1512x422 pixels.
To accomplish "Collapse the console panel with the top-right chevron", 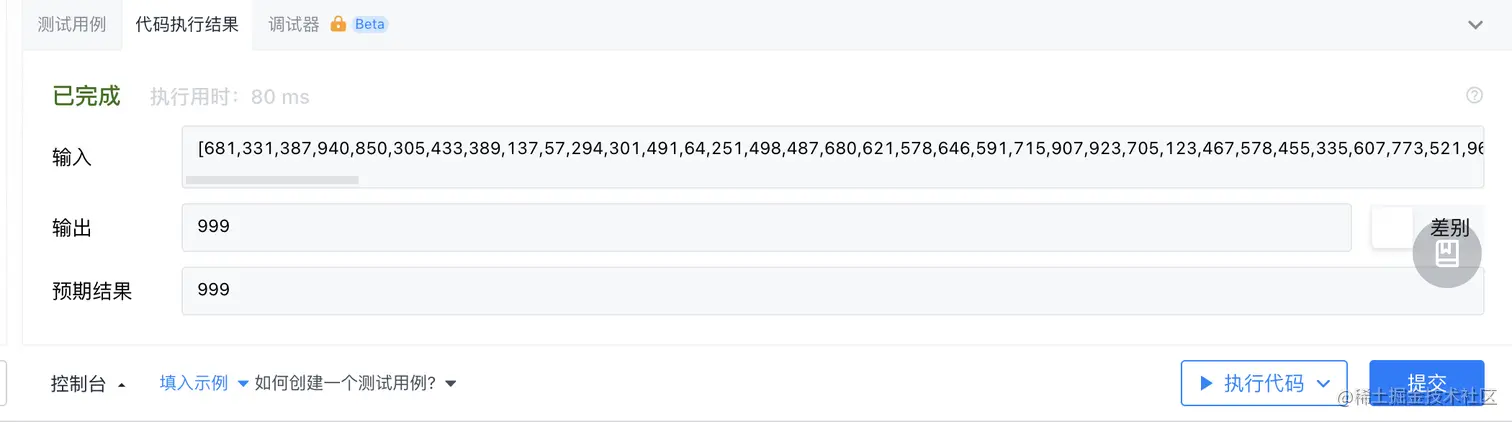I will tap(1475, 25).
